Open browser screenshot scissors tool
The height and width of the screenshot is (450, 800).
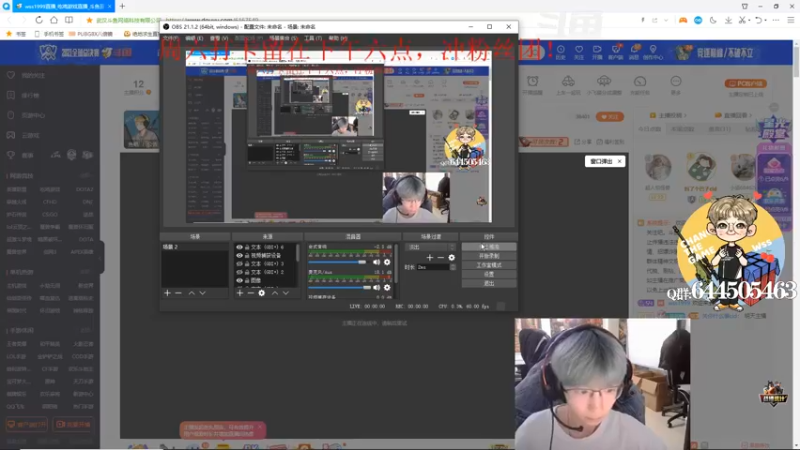(x=742, y=20)
